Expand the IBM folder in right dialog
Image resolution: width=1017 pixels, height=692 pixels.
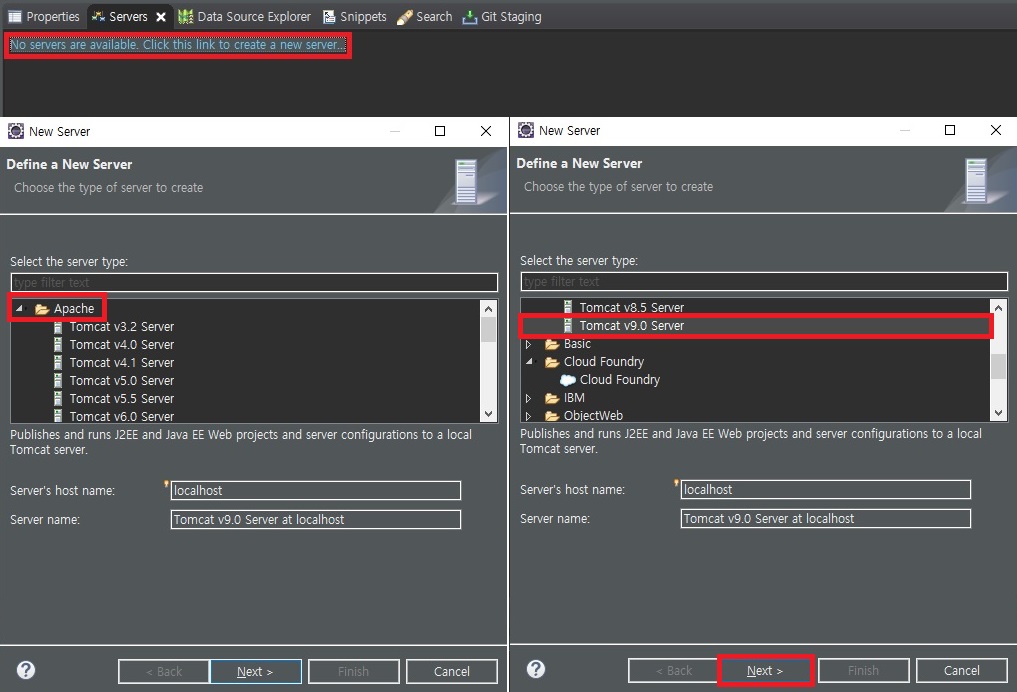528,398
